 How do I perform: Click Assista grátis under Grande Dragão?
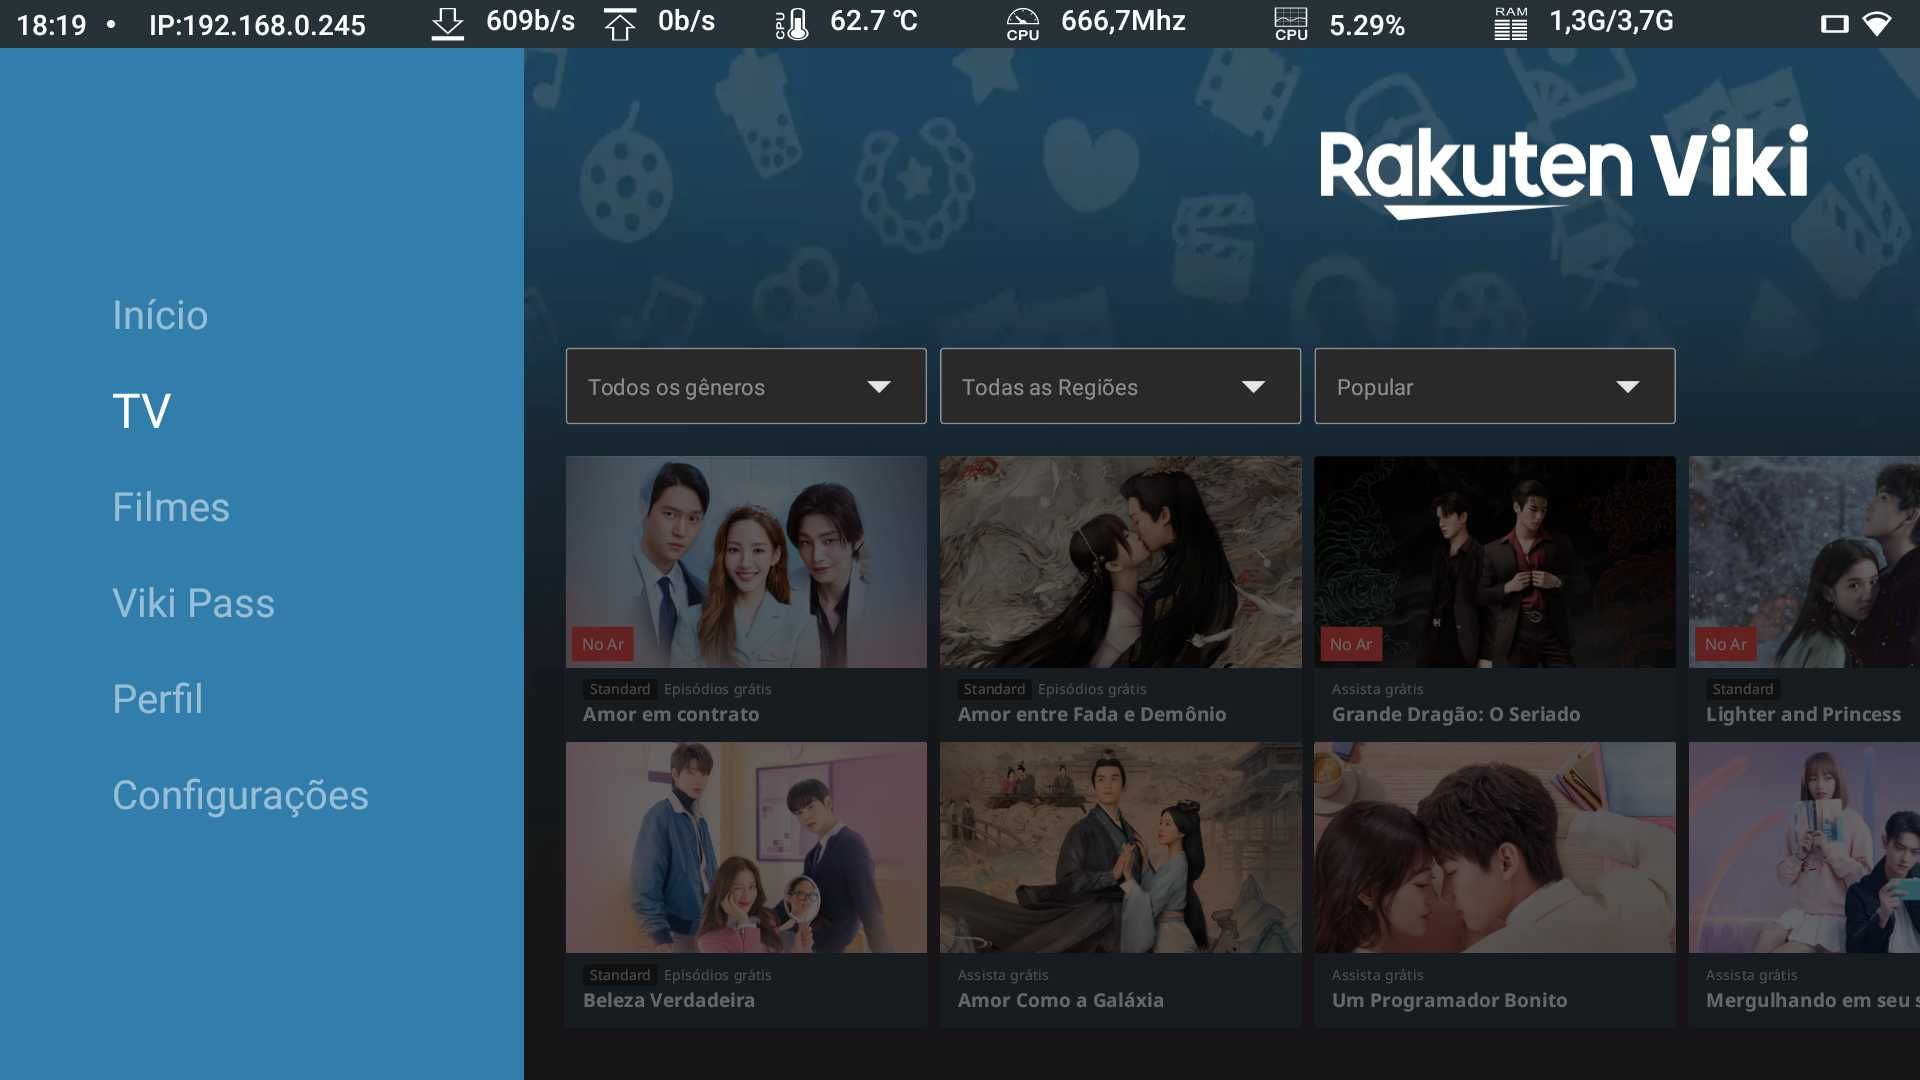click(x=1377, y=689)
